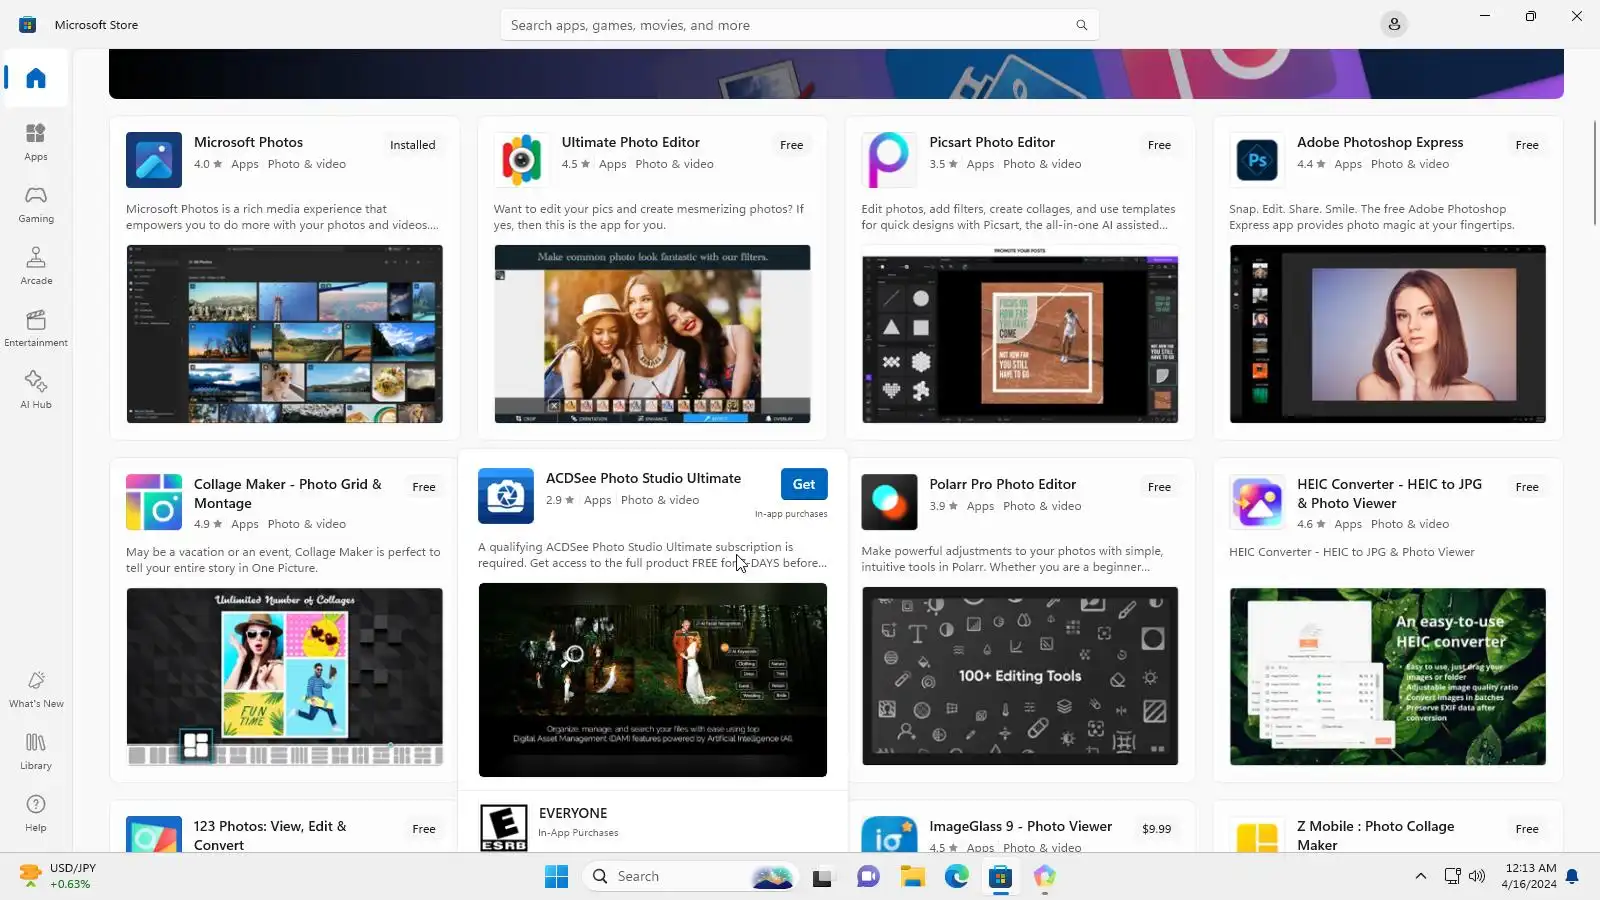Go to the Apps section

tap(36, 142)
